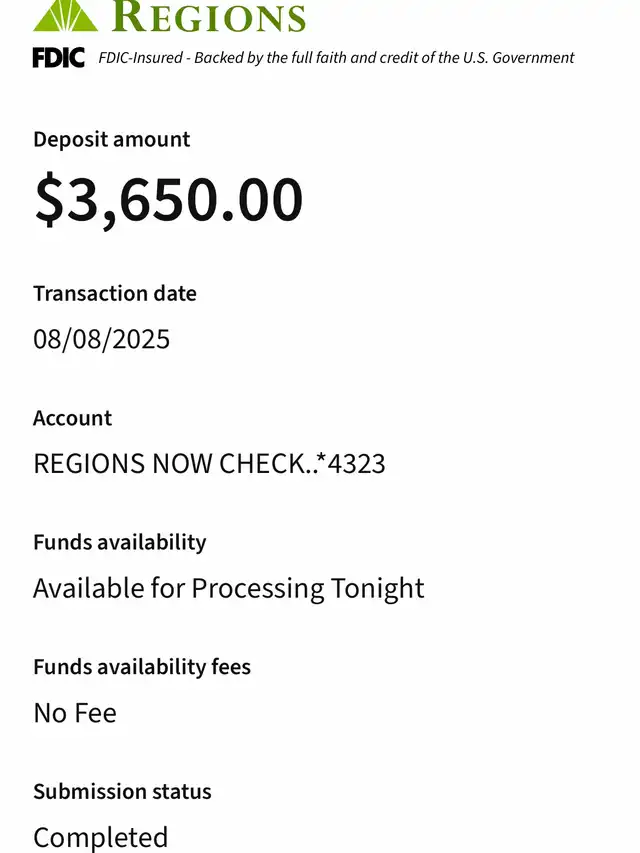The image size is (640, 853).
Task: Tap the U.S. Government text in disclaimer
Action: (x=518, y=58)
